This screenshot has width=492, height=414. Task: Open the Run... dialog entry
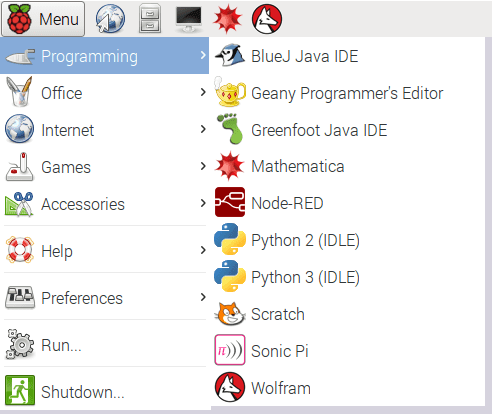point(105,344)
